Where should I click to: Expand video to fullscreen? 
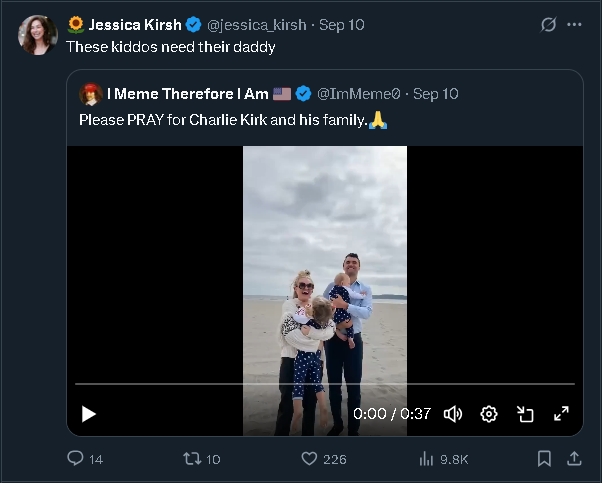(561, 413)
